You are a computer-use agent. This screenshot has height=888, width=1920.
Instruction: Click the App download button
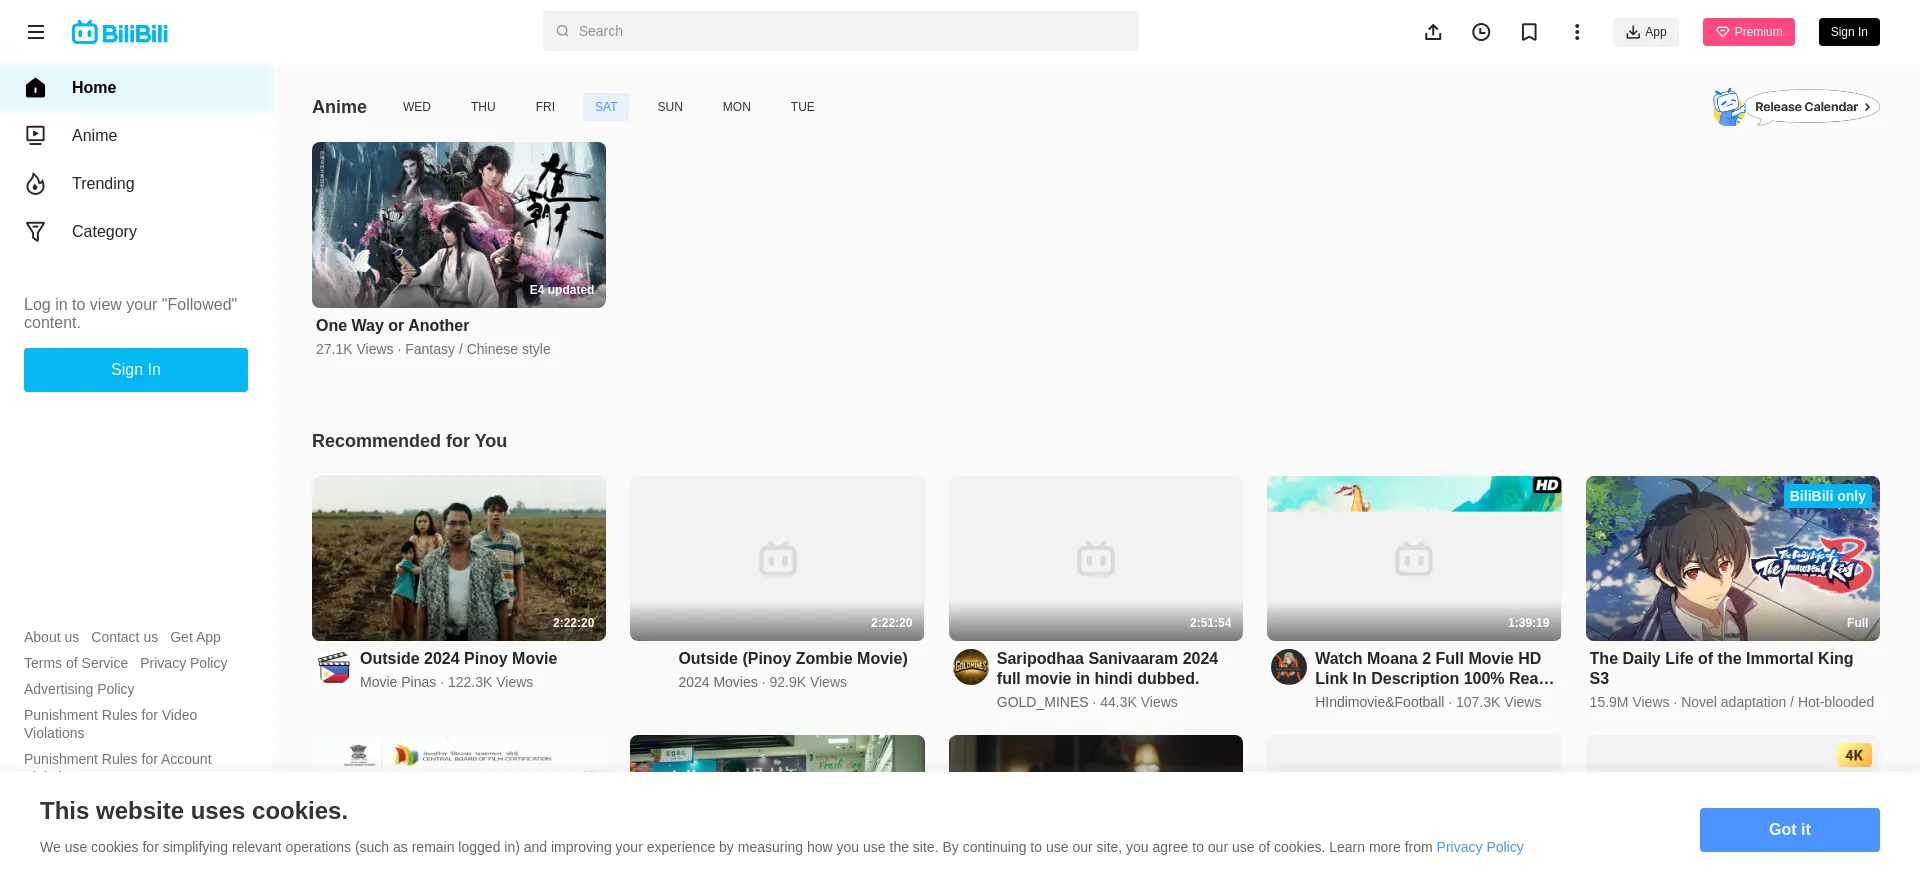coord(1646,32)
